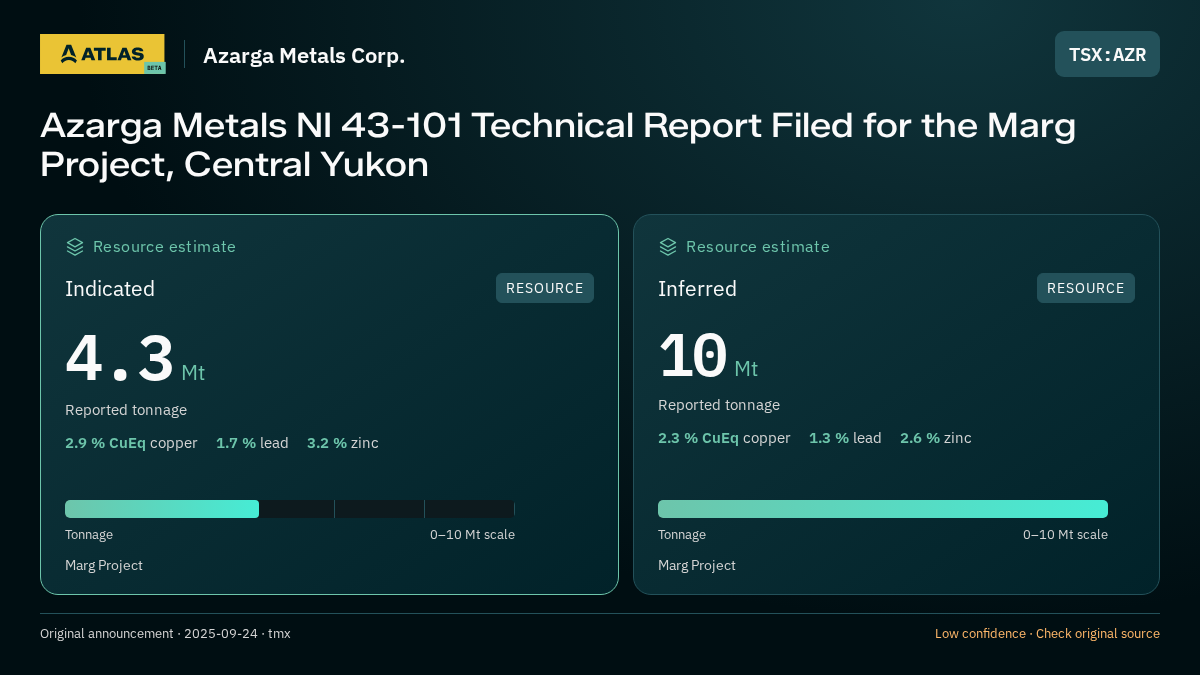Image resolution: width=1200 pixels, height=675 pixels.
Task: Click the RESOURCE tag on Inferred card
Action: coord(1086,288)
